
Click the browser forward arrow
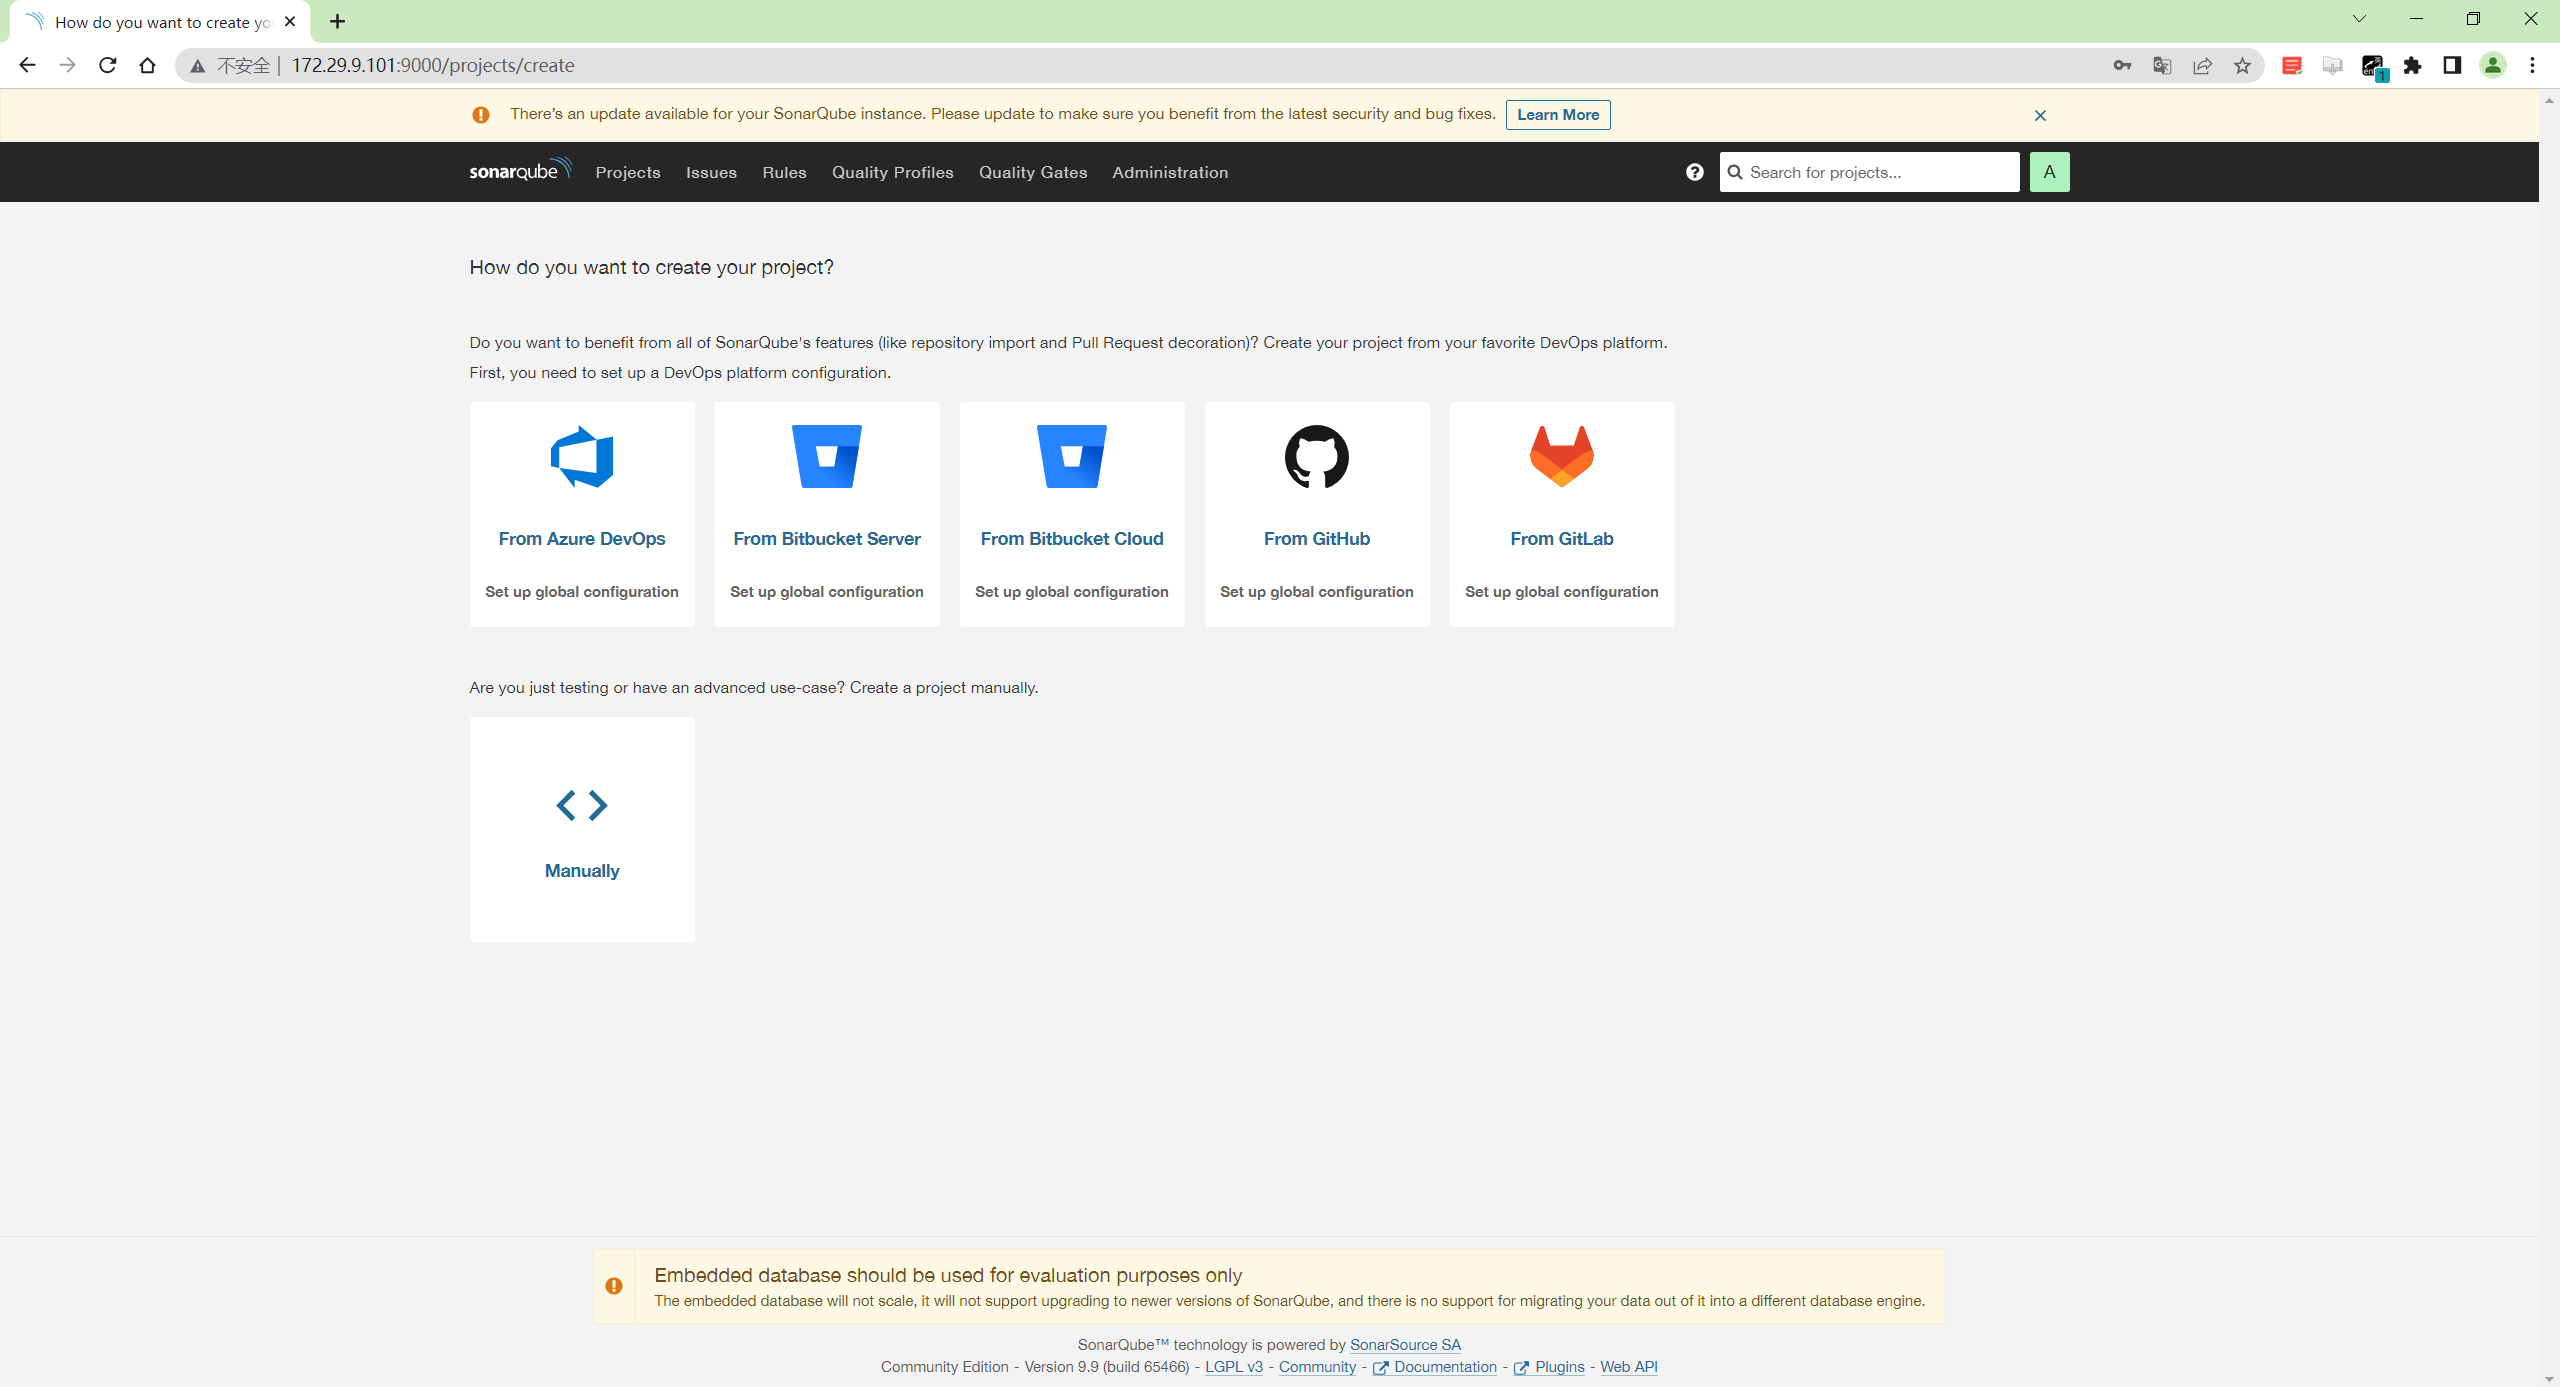(67, 65)
